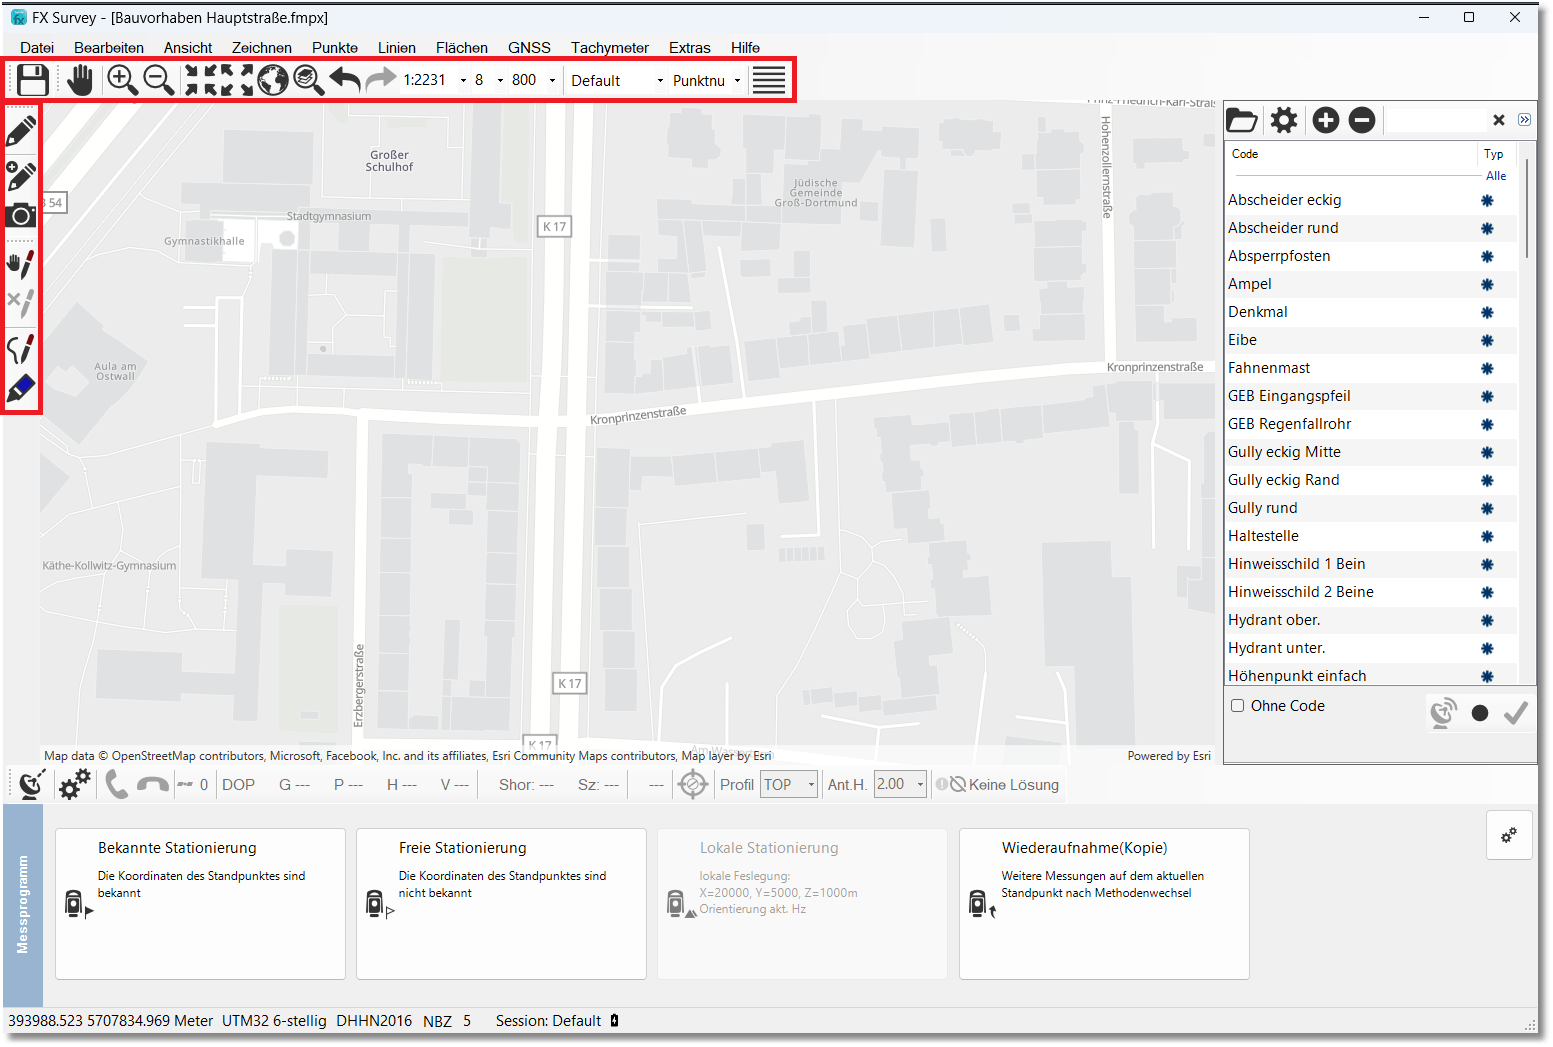Click the plus icon to add code
The height and width of the screenshot is (1047, 1553).
[x=1325, y=121]
